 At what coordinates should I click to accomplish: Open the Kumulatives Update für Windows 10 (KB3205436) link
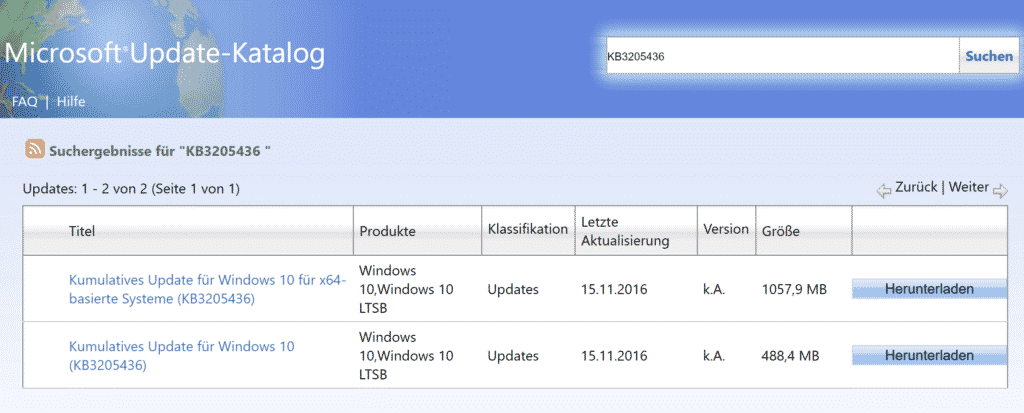pyautogui.click(x=182, y=355)
